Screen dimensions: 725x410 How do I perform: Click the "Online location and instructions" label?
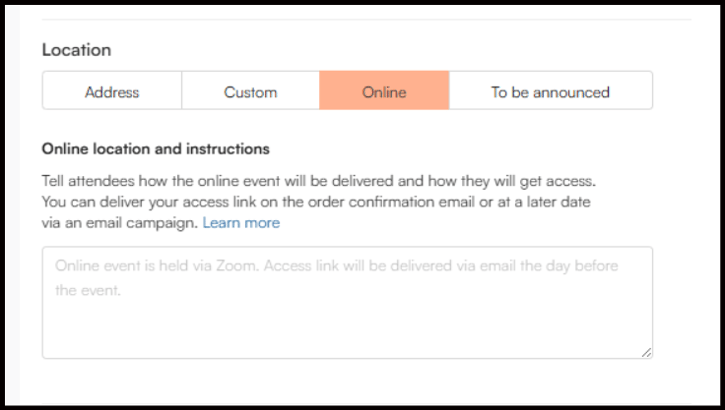click(155, 149)
